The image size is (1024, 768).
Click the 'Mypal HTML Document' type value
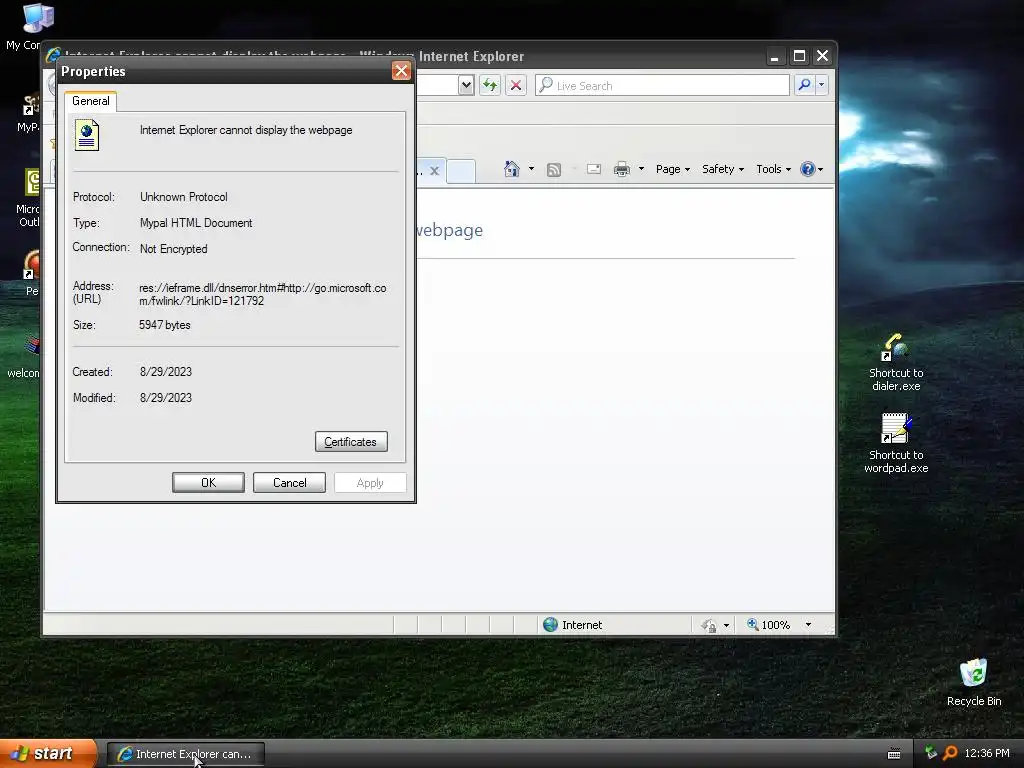point(196,223)
